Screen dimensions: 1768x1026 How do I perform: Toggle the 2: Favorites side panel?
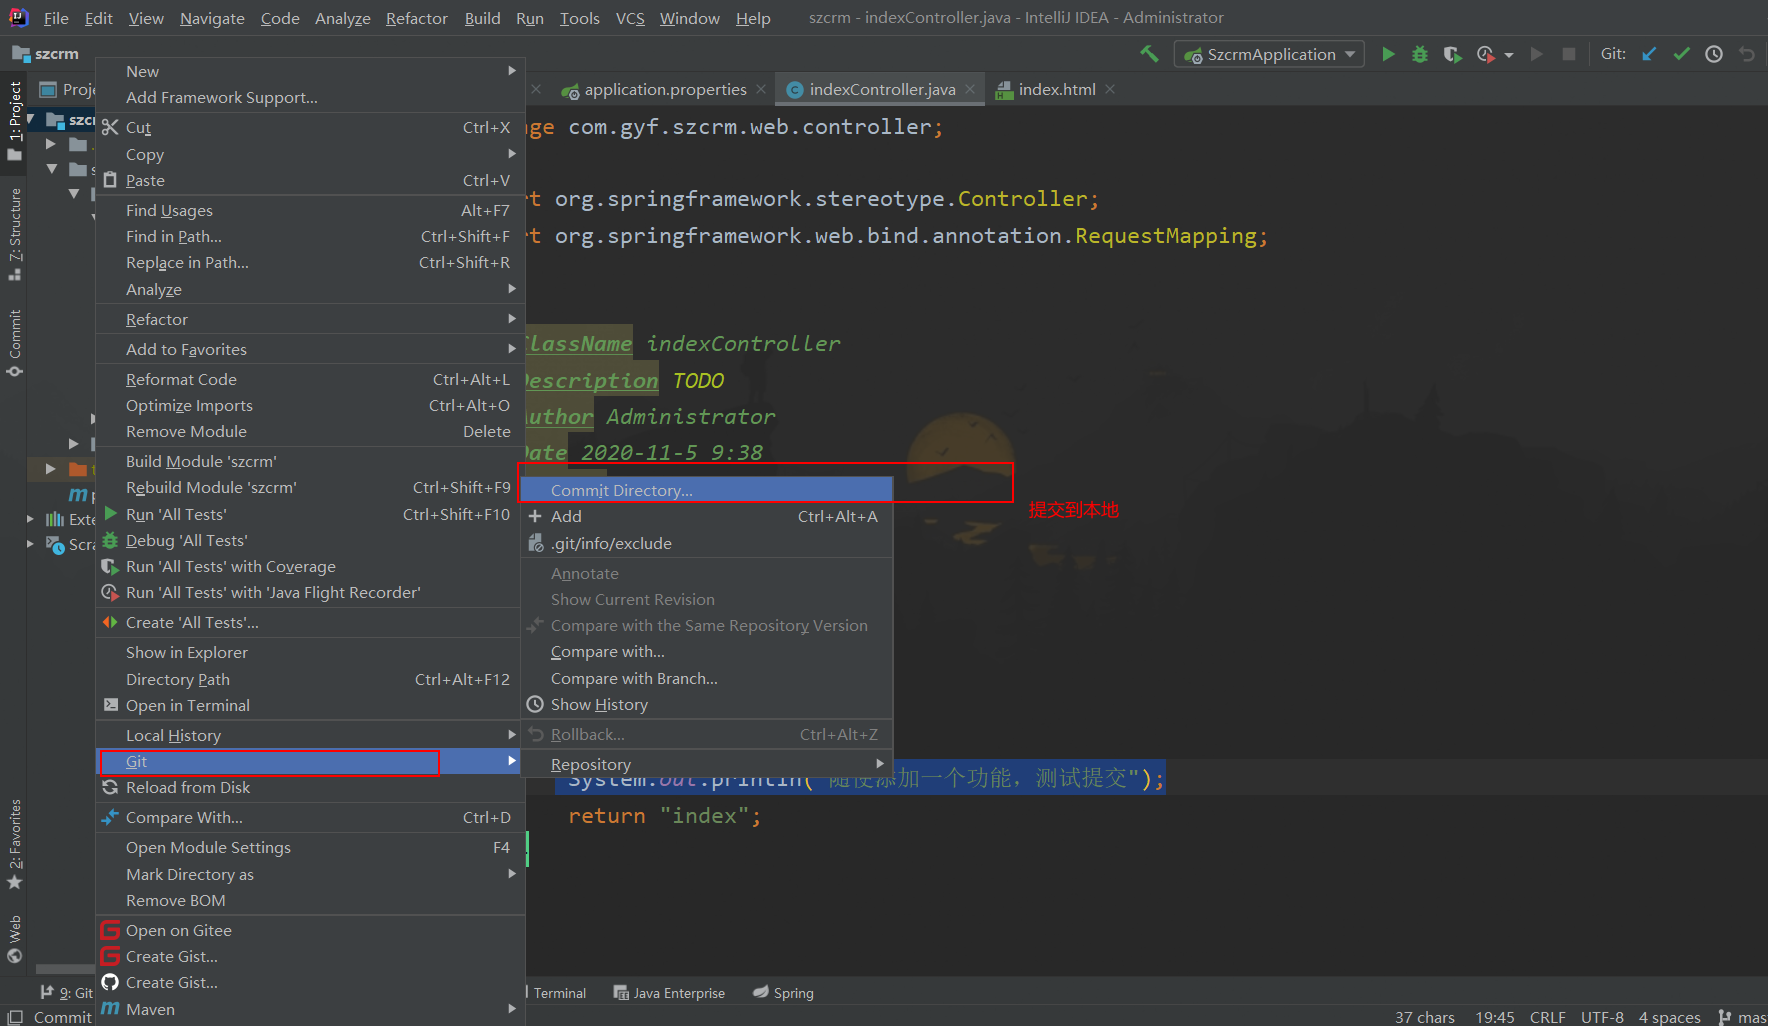tap(14, 844)
